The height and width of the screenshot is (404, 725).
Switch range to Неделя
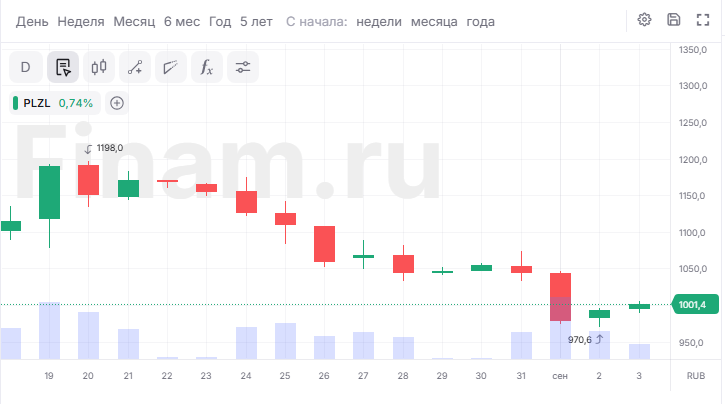(81, 22)
